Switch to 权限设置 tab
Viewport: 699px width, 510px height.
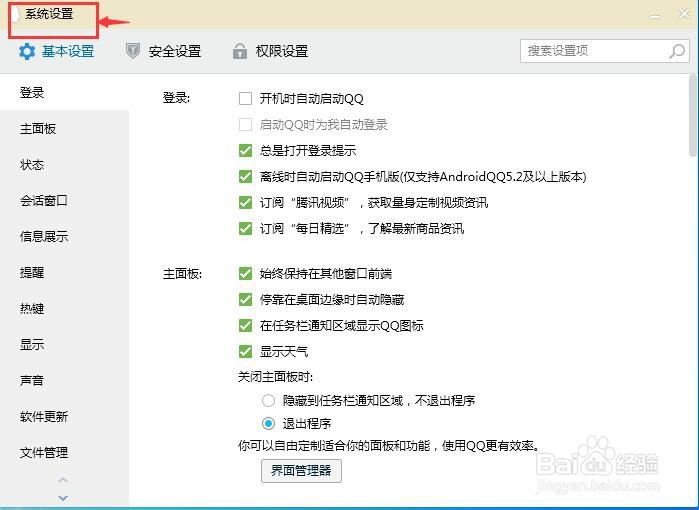coord(270,51)
